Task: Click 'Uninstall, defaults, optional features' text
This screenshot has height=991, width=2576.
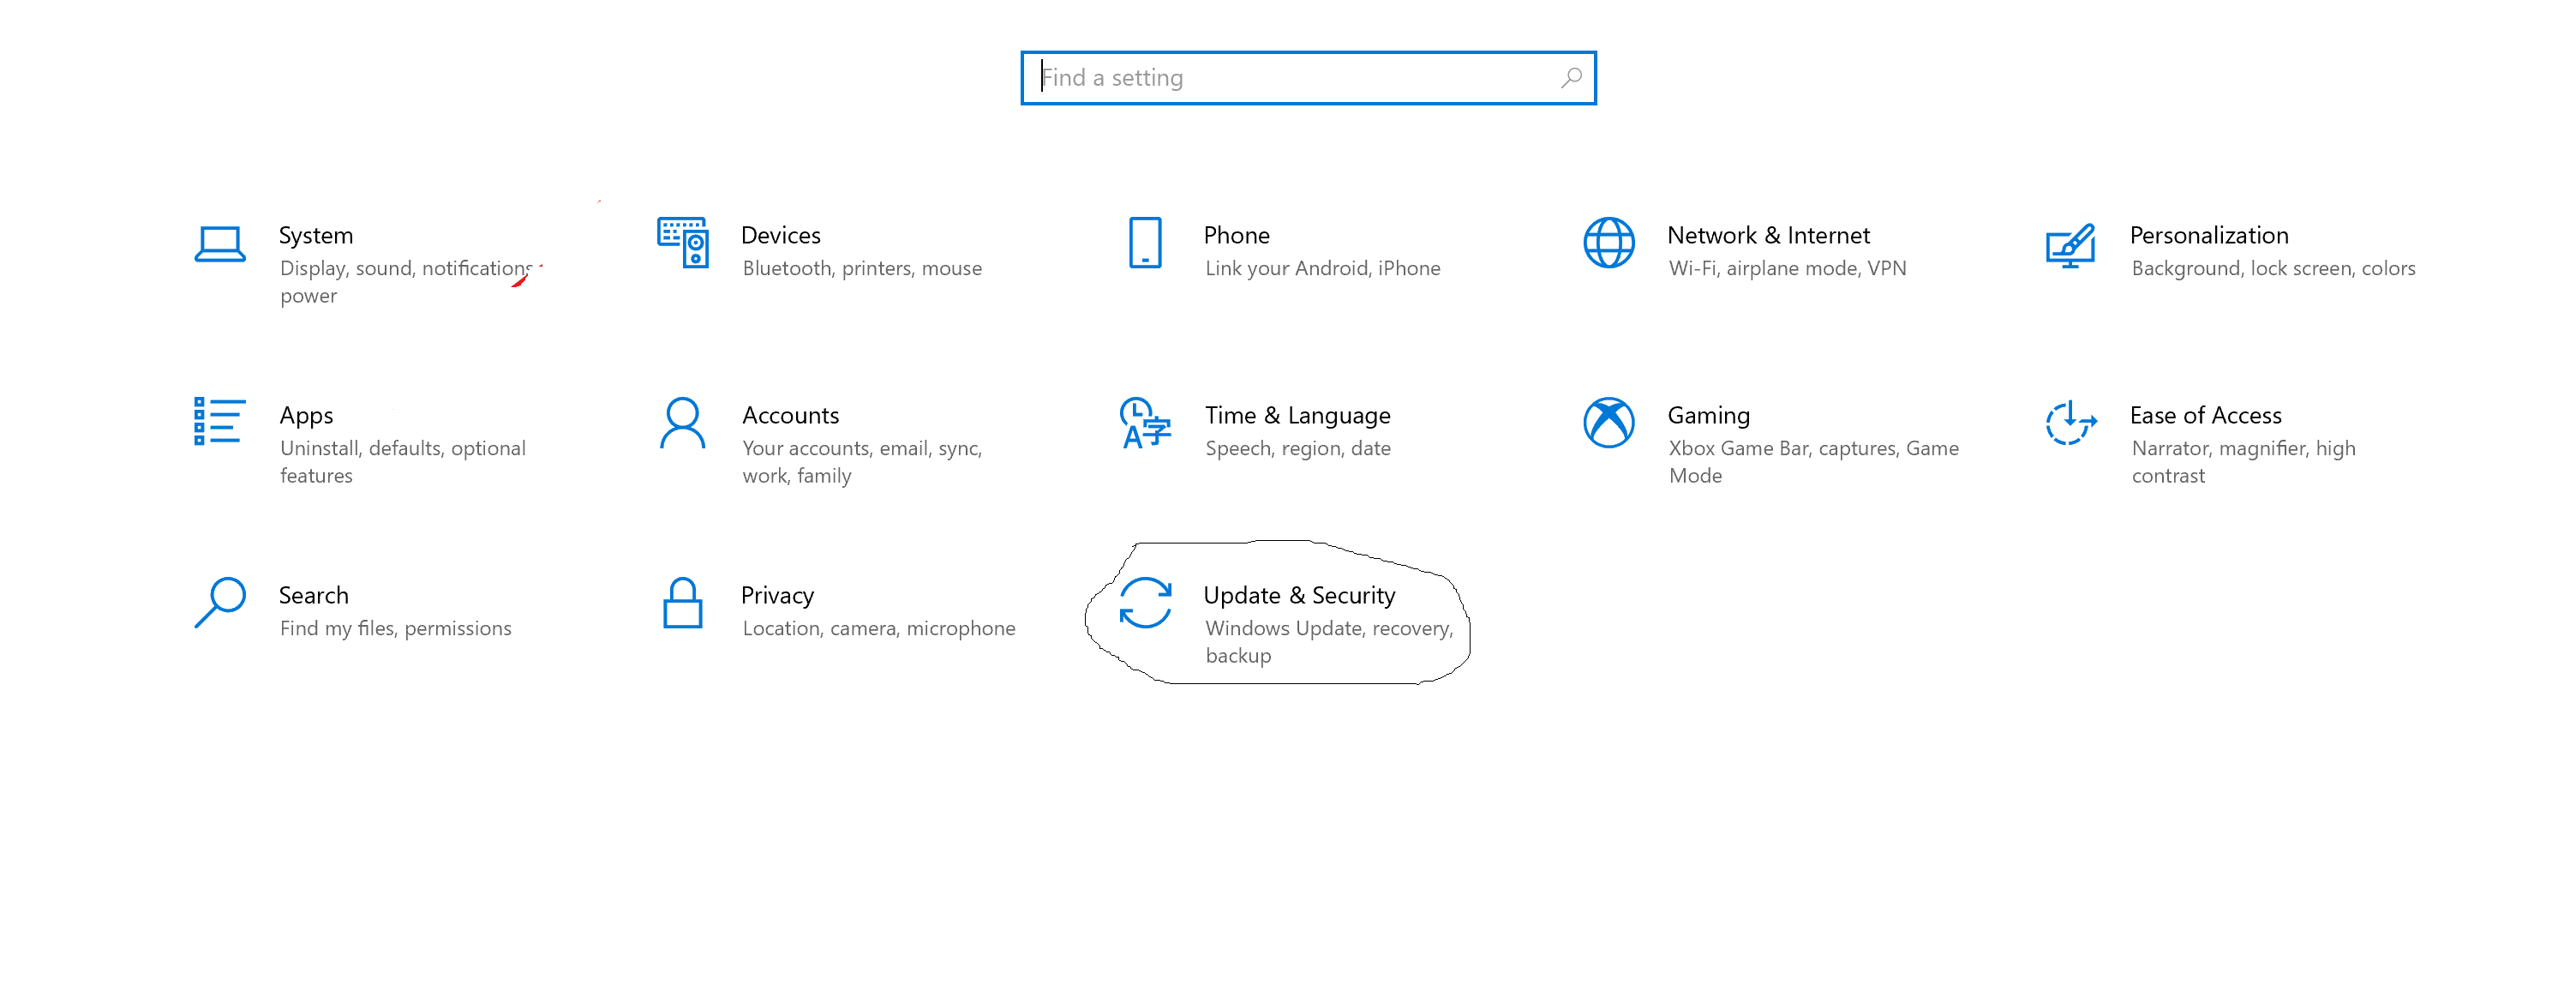Action: pyautogui.click(x=403, y=462)
